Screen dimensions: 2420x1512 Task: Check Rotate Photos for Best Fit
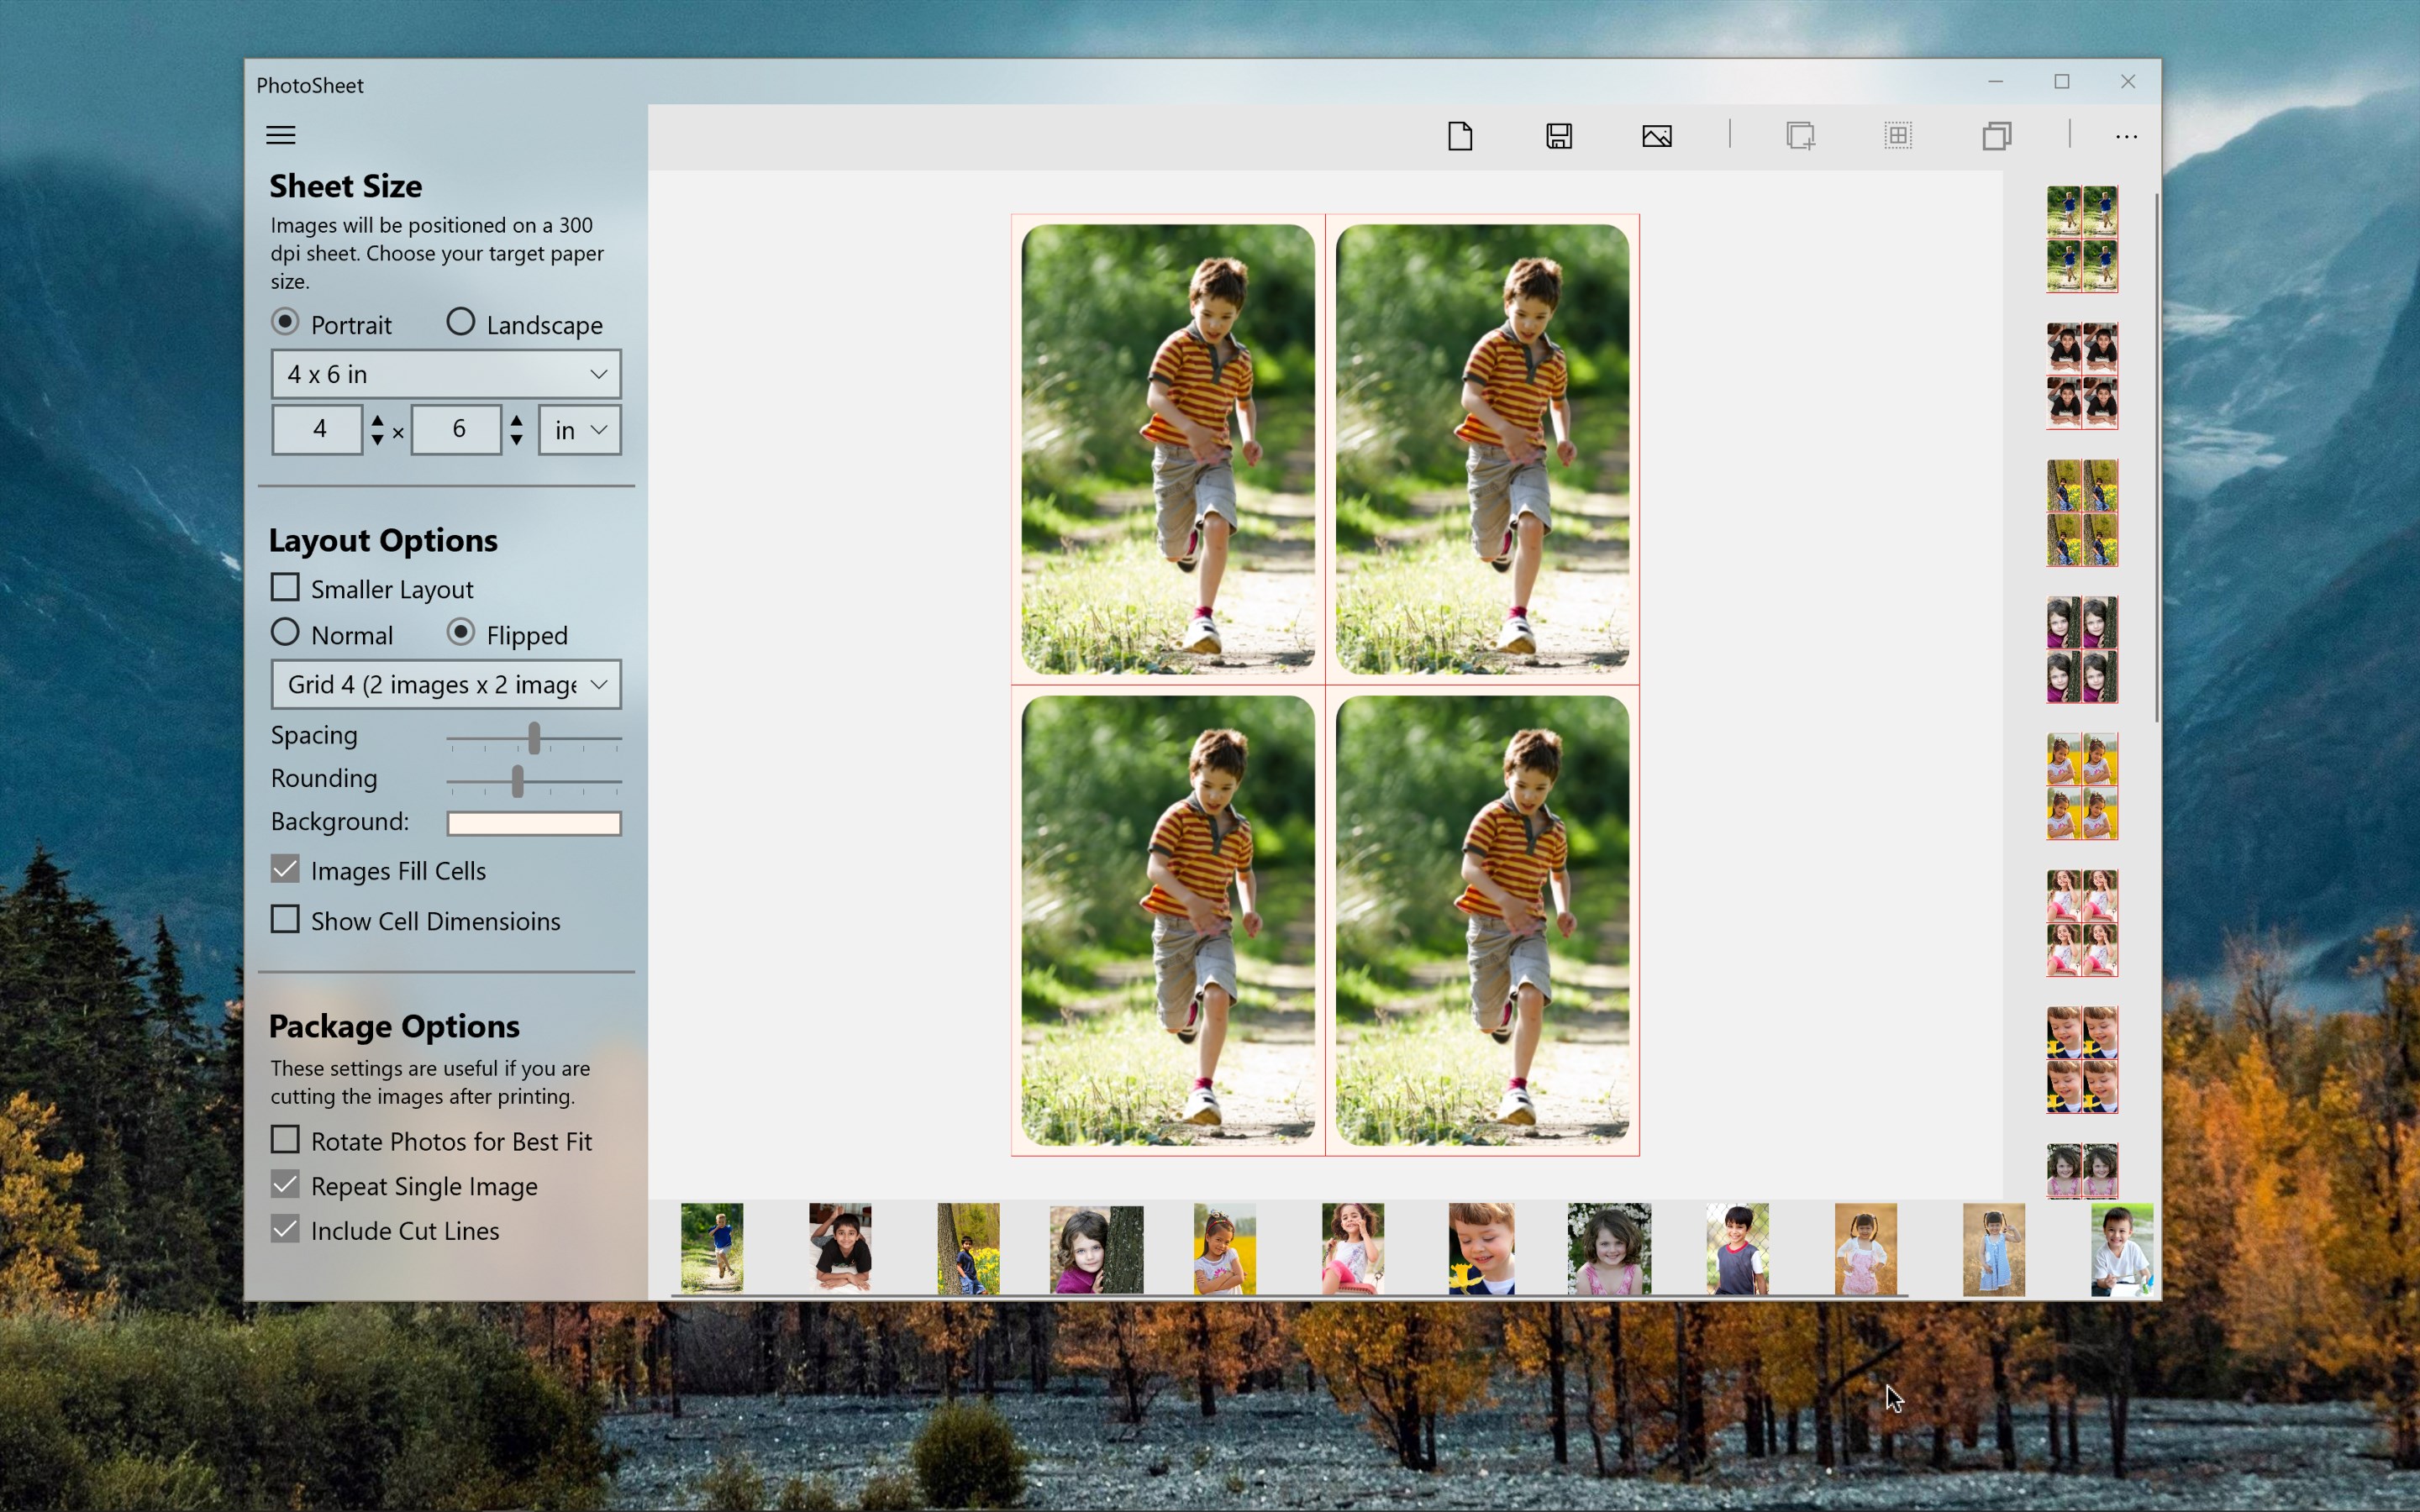285,1140
